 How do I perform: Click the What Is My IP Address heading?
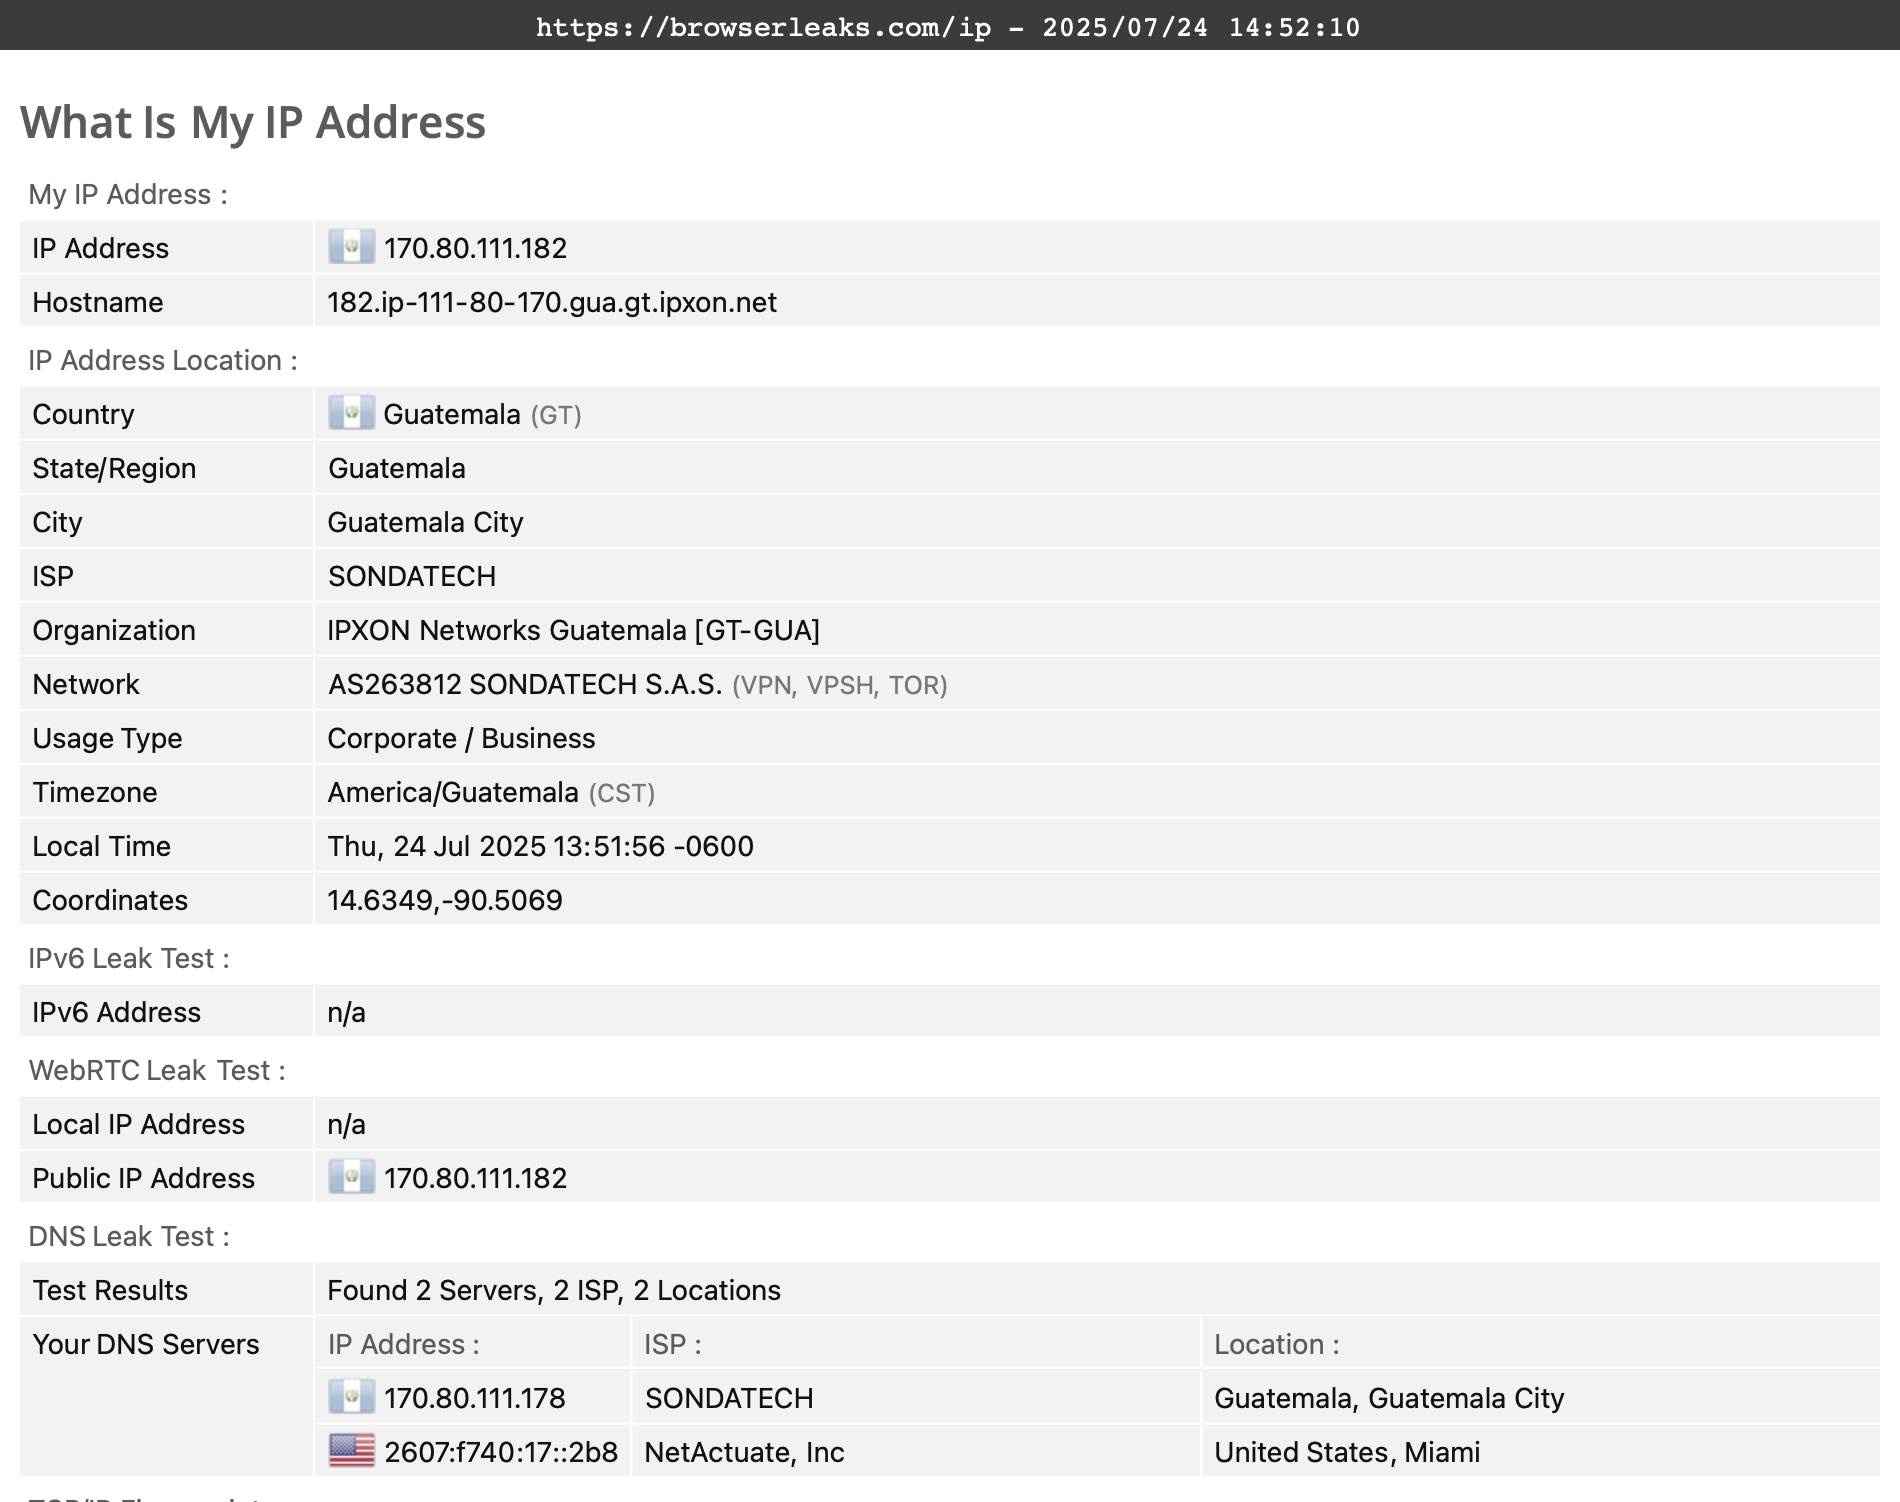(253, 122)
